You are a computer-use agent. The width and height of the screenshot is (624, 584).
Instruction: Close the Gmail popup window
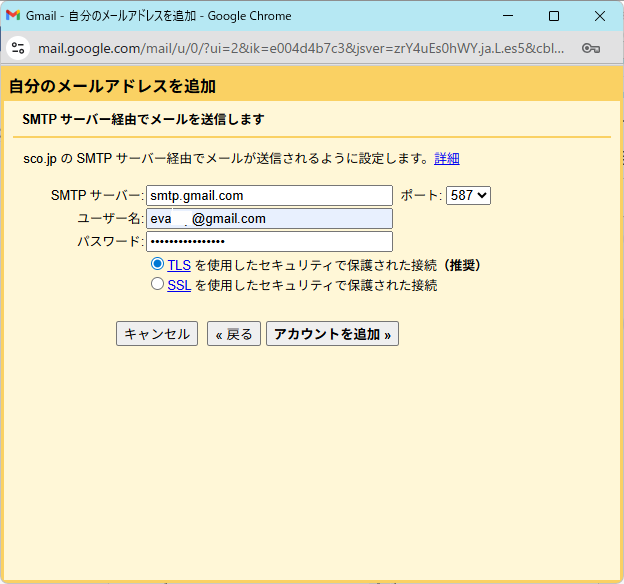coord(600,16)
